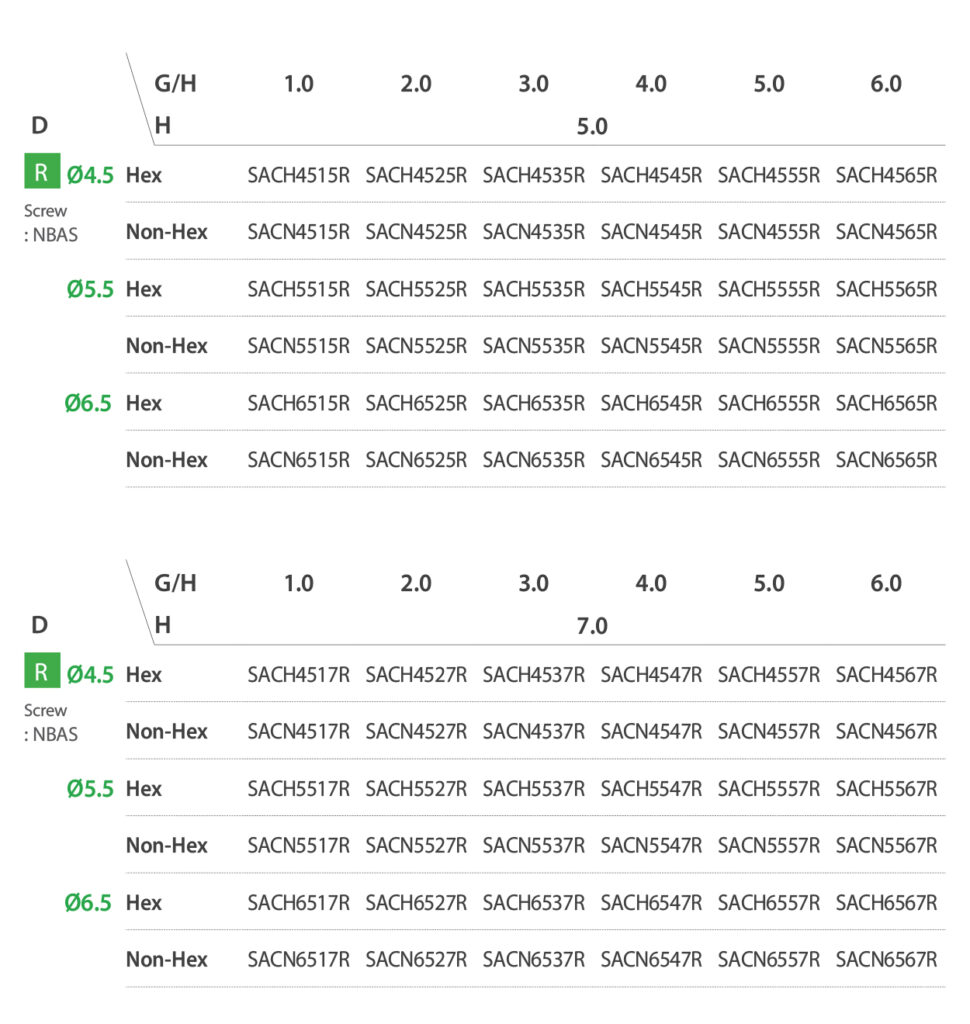This screenshot has width=970, height=1024.
Task: Click the SACN4537R part number
Action: [533, 731]
